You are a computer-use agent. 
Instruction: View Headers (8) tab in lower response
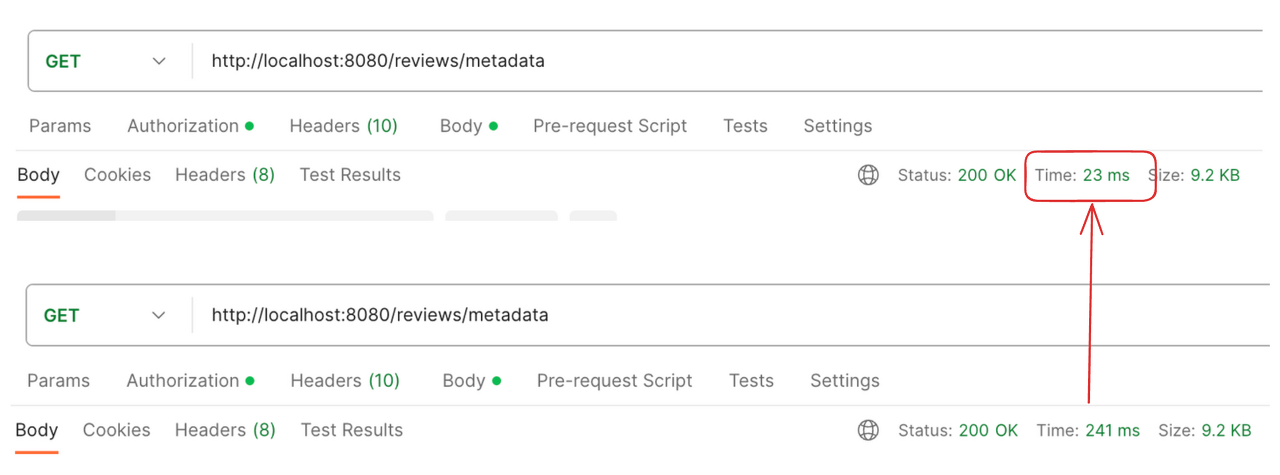coord(225,430)
